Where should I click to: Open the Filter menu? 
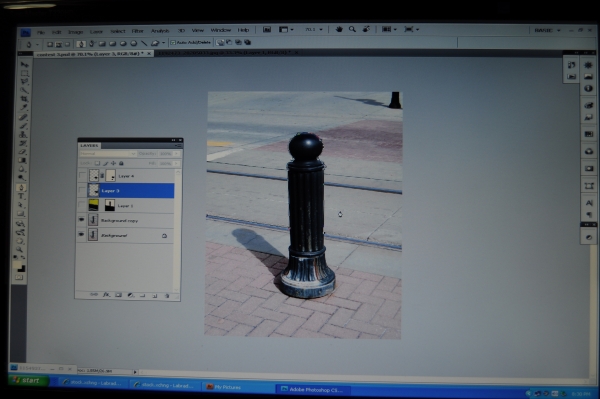tap(138, 31)
